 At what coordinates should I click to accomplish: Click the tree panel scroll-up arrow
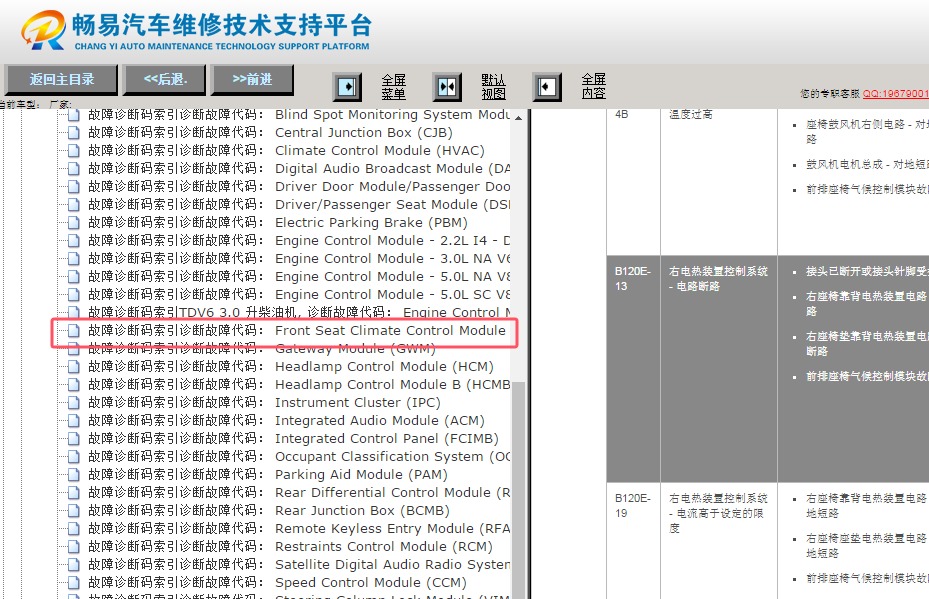(518, 118)
